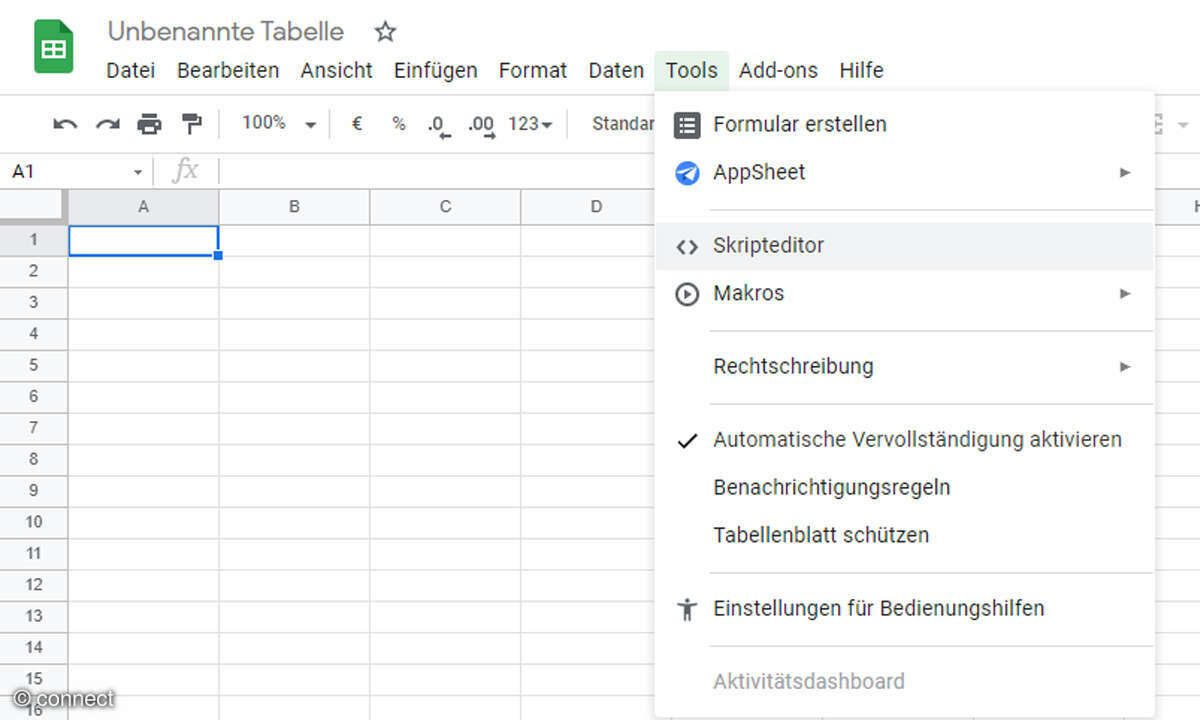Open the Daten menu
The image size is (1200, 720).
(x=616, y=70)
